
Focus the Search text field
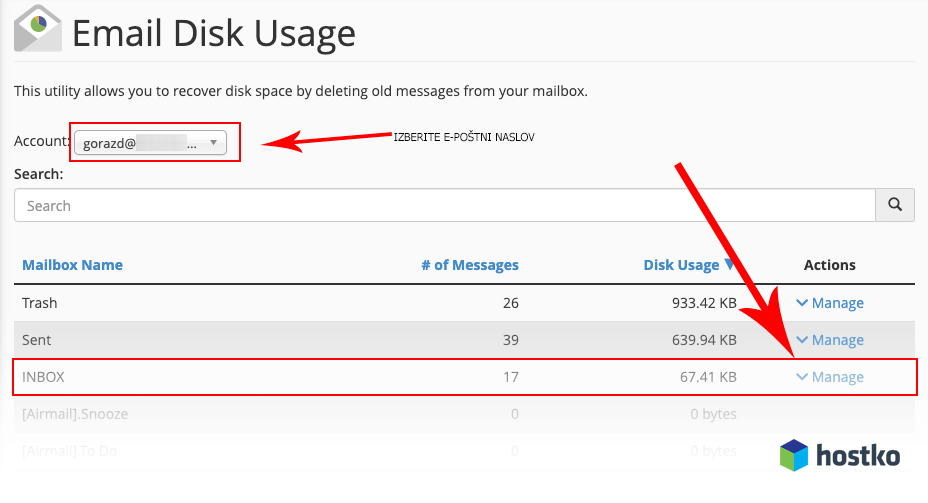coord(445,206)
